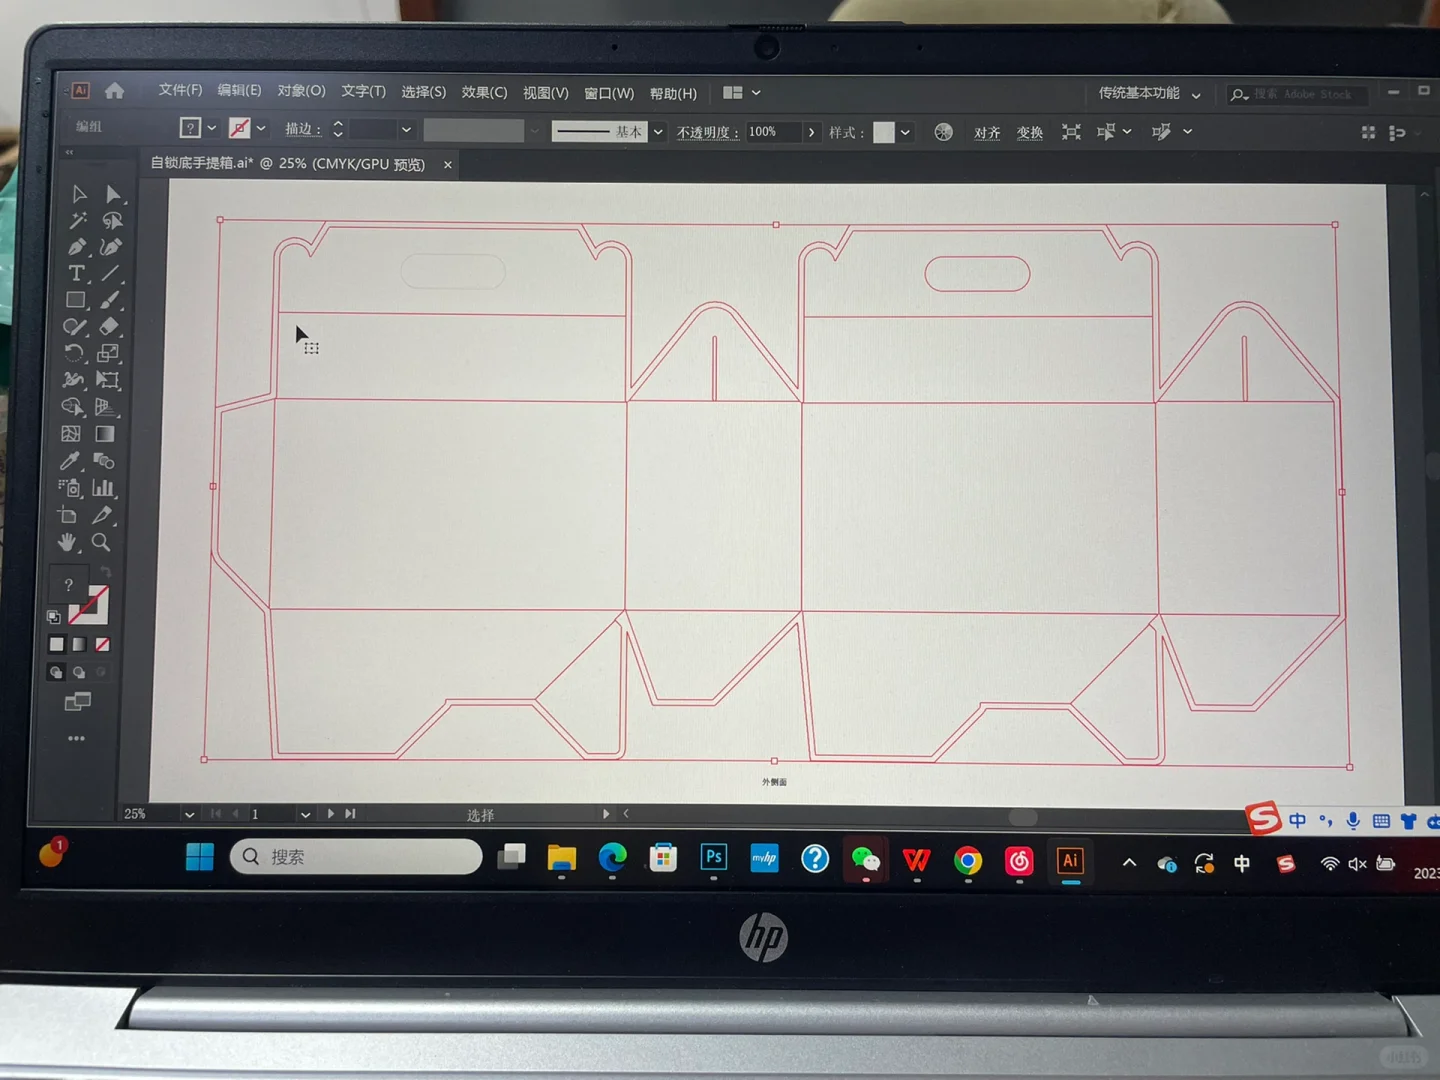Select the Artboard tool

pos(68,515)
